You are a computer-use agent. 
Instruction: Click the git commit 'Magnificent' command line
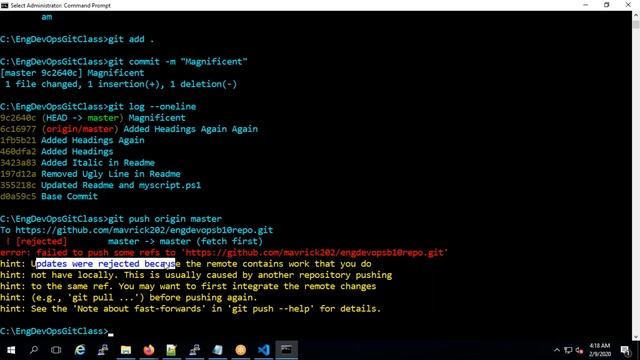click(124, 62)
